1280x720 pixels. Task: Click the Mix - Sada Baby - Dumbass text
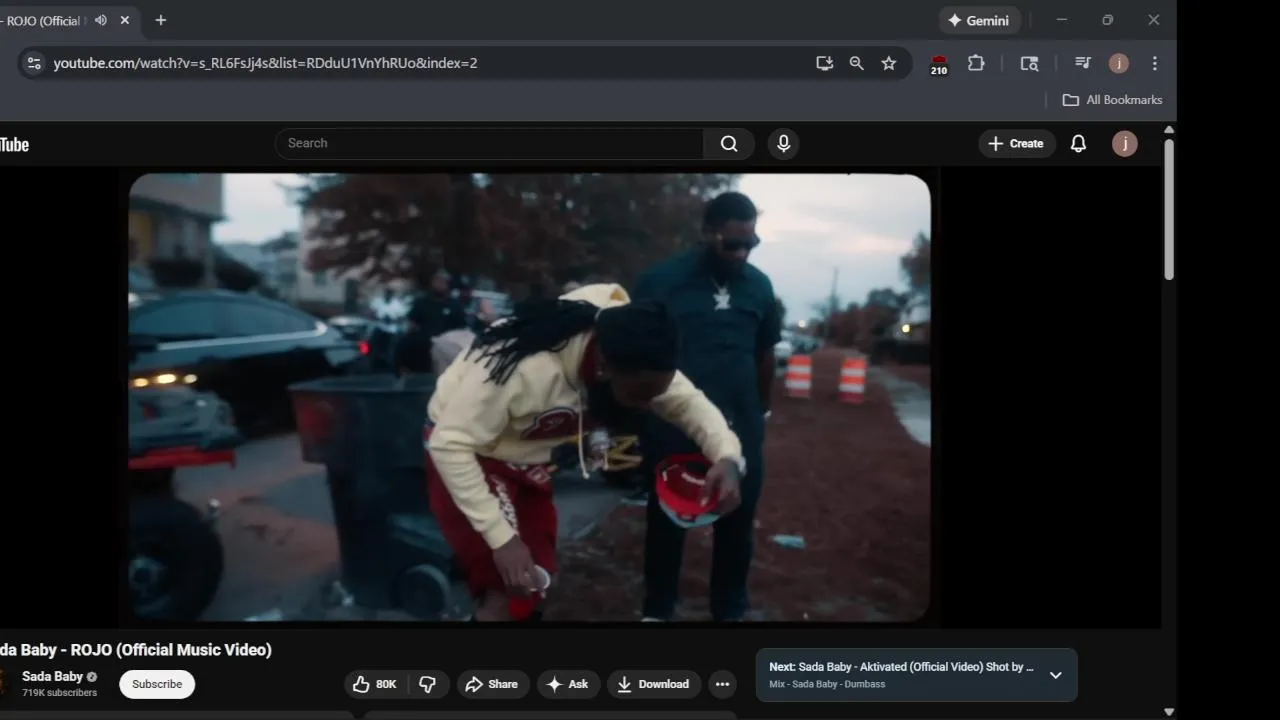click(827, 684)
